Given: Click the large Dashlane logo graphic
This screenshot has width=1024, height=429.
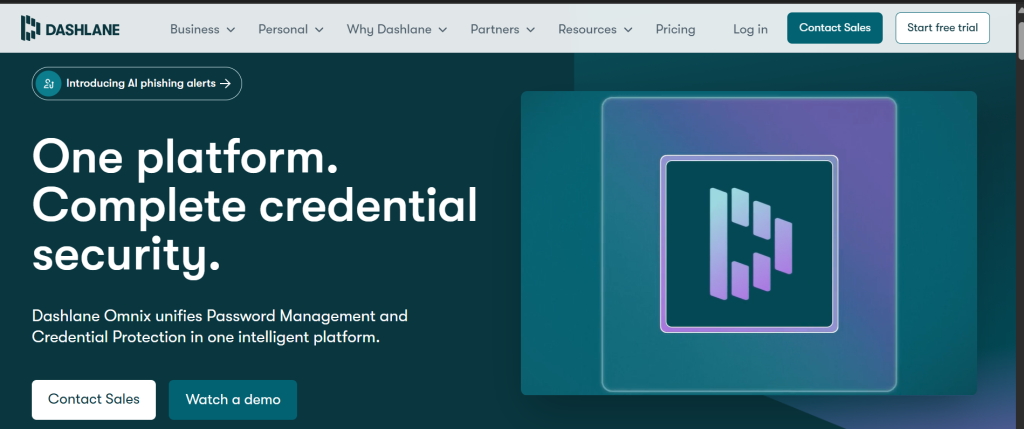Looking at the screenshot, I should tap(749, 244).
